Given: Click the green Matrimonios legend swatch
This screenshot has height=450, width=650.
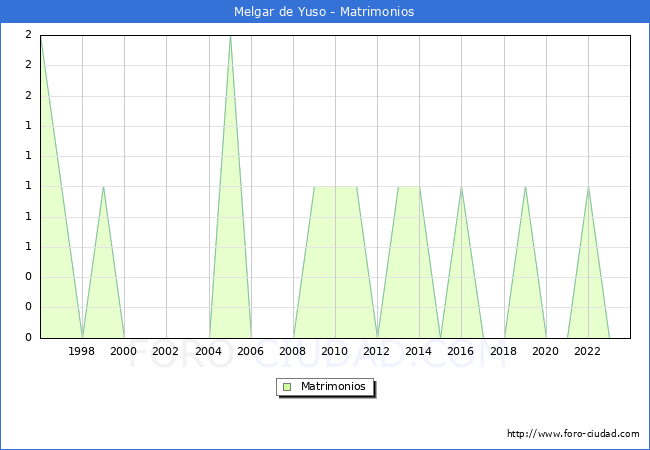Looking at the screenshot, I should 287,387.
